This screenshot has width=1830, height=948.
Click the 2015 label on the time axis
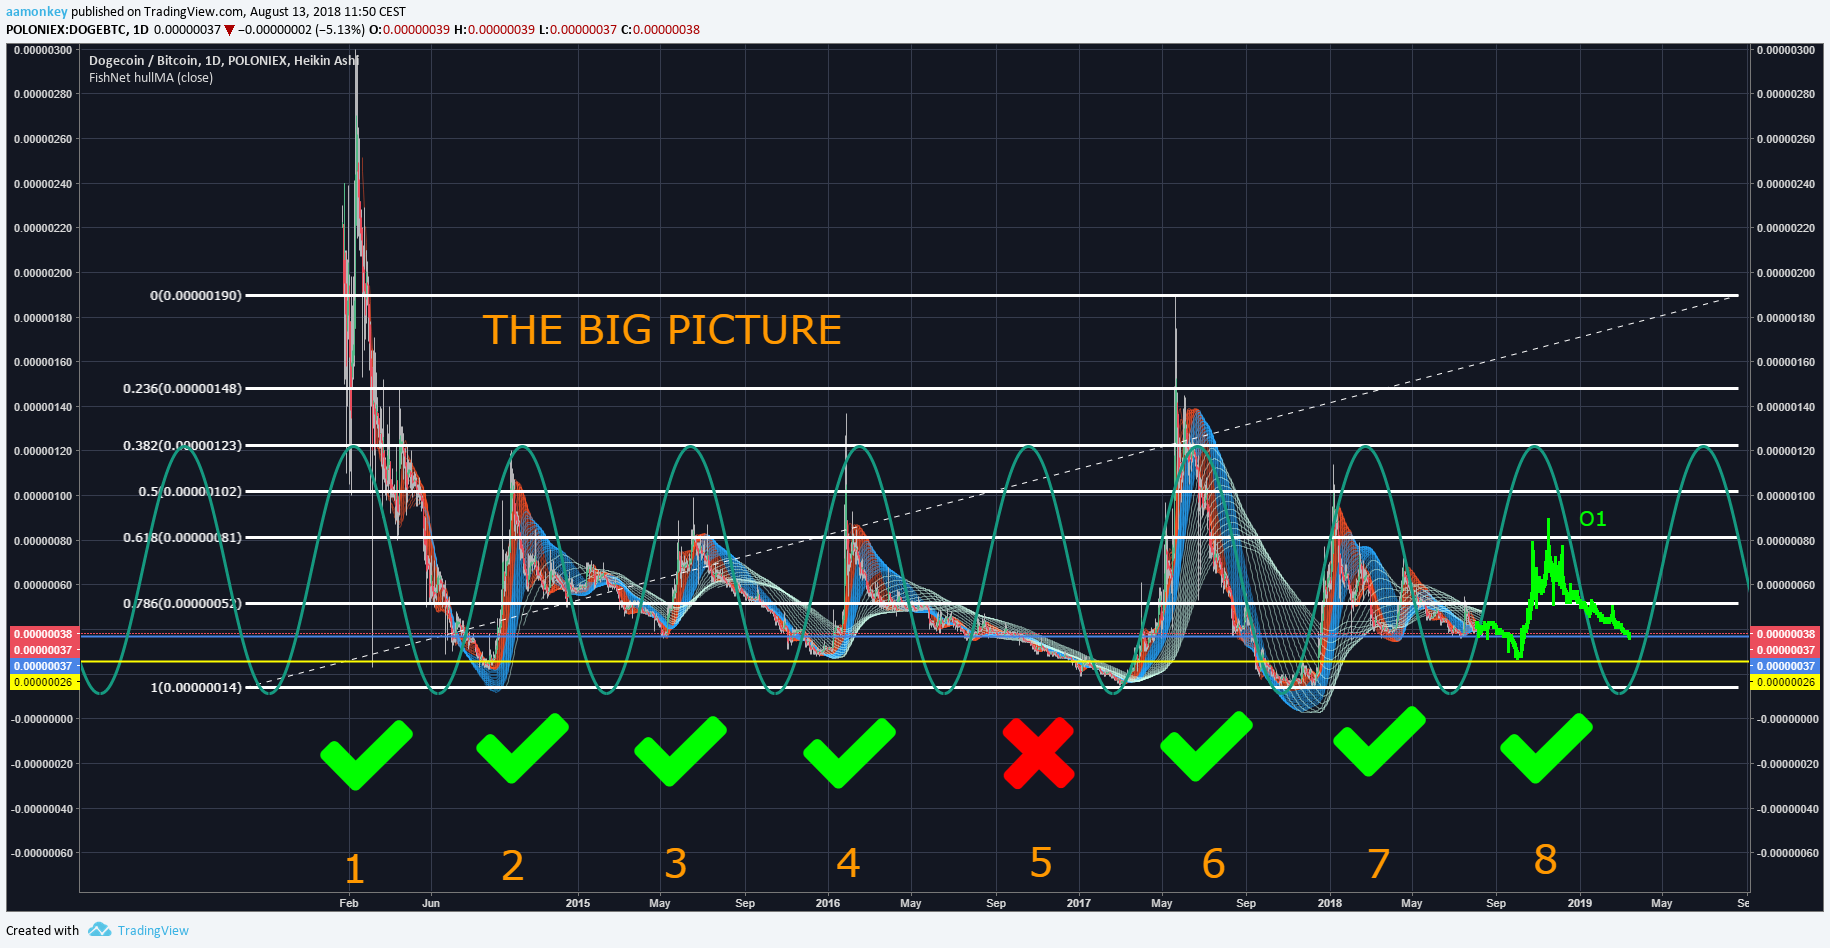(578, 903)
